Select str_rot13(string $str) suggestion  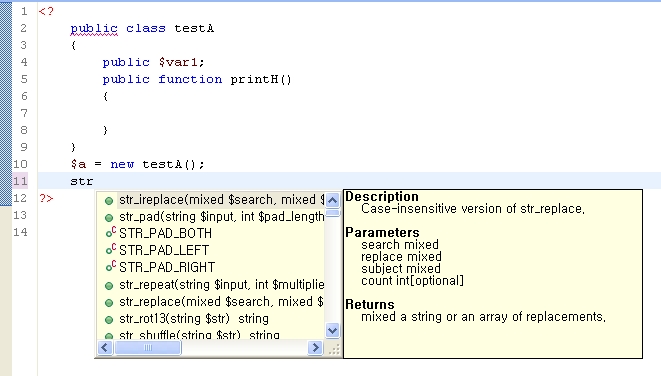click(x=211, y=319)
